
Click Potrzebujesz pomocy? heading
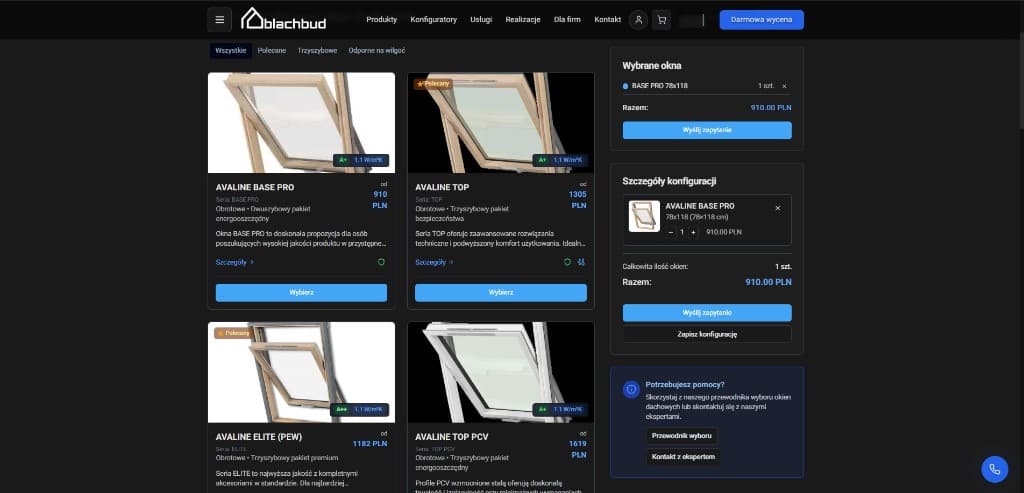pos(684,385)
